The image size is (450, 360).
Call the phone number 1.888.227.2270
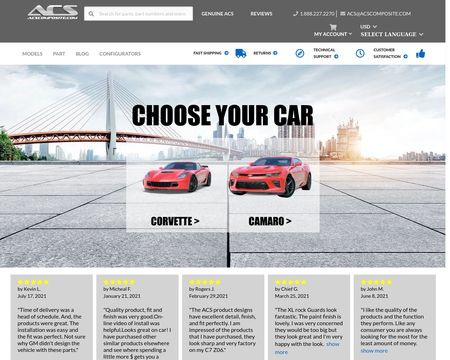pos(314,14)
